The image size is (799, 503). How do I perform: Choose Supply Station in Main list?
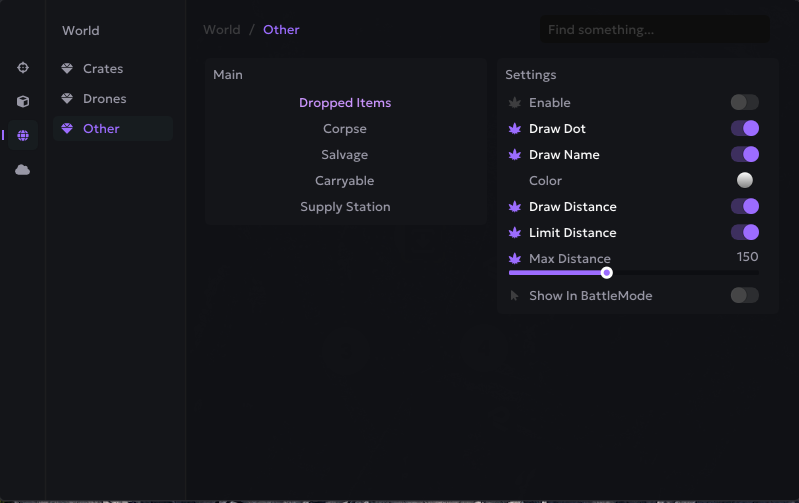click(x=345, y=207)
